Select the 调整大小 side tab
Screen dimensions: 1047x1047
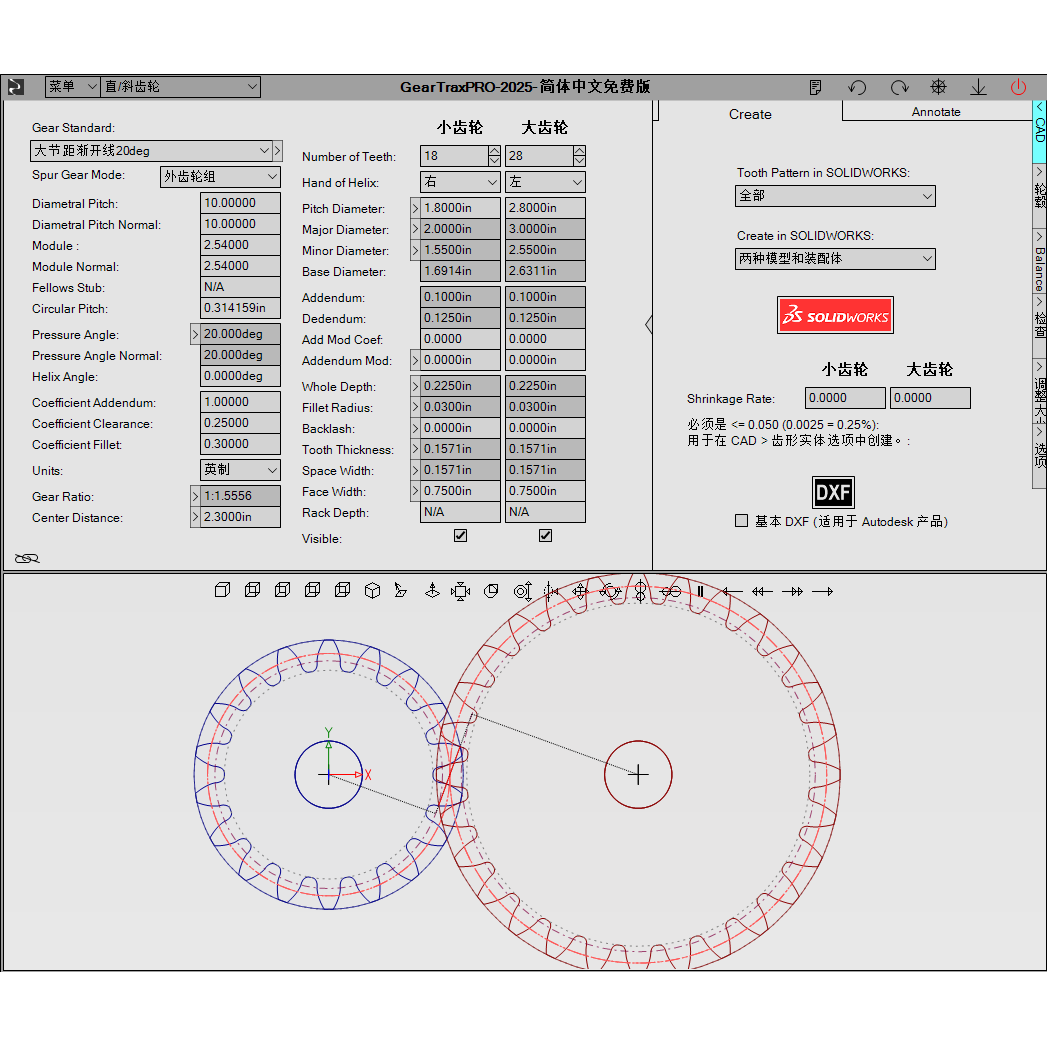(1040, 391)
